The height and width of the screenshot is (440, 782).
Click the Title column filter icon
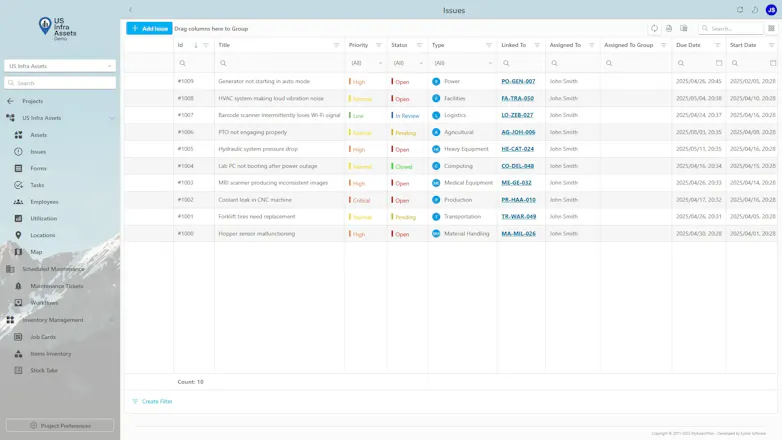click(336, 45)
